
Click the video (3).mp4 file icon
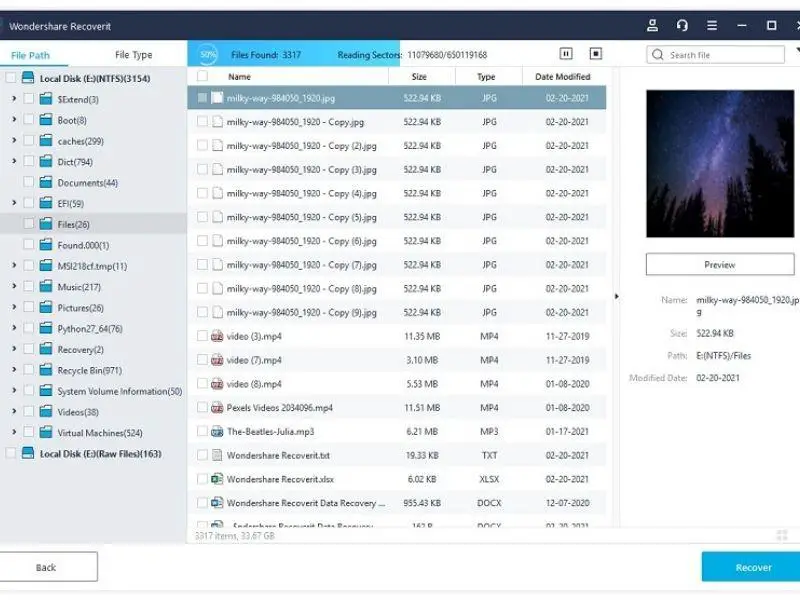217,336
